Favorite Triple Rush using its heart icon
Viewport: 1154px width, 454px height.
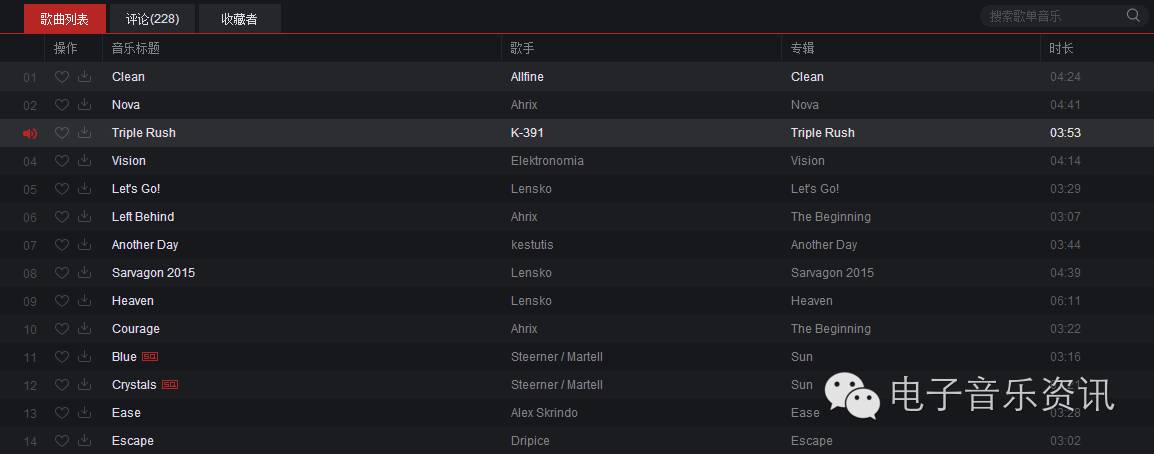pyautogui.click(x=62, y=132)
